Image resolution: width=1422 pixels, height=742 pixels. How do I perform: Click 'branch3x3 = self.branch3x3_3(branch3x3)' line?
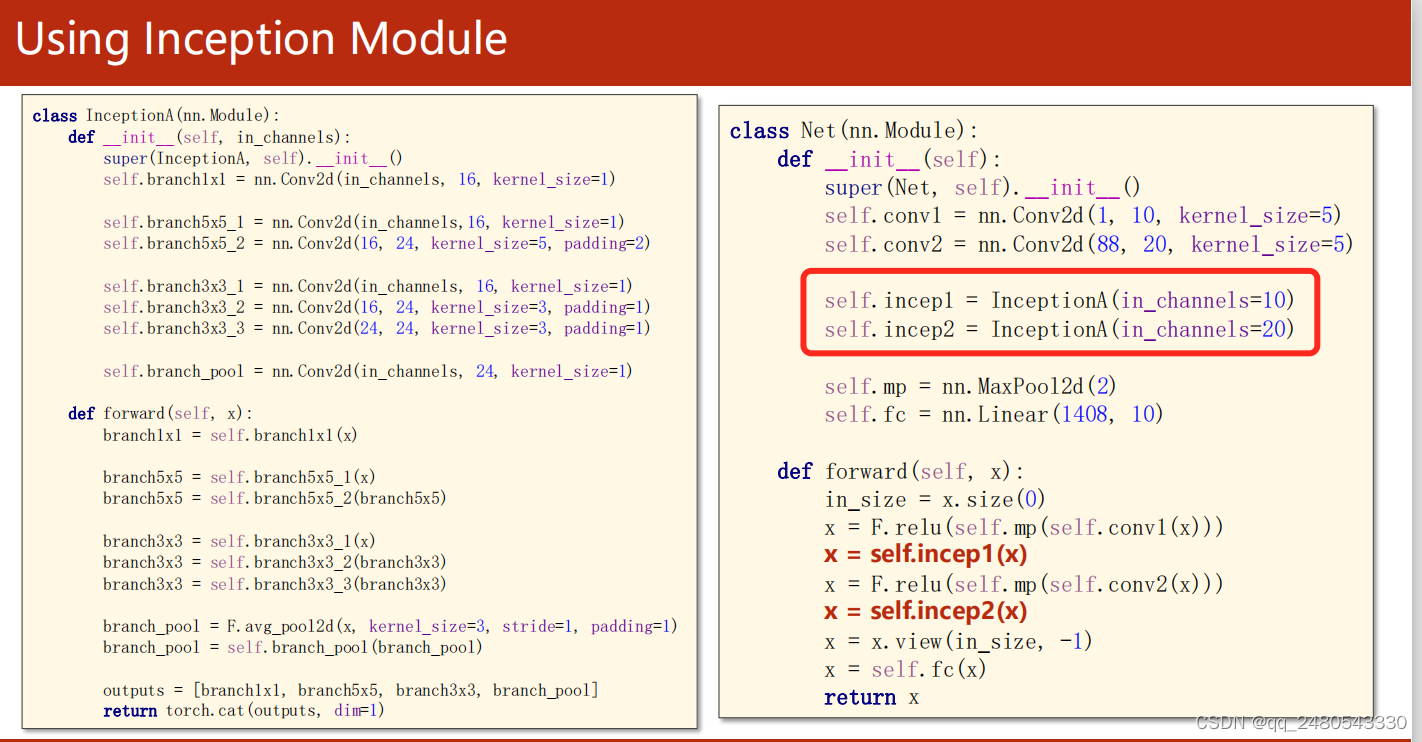point(275,584)
